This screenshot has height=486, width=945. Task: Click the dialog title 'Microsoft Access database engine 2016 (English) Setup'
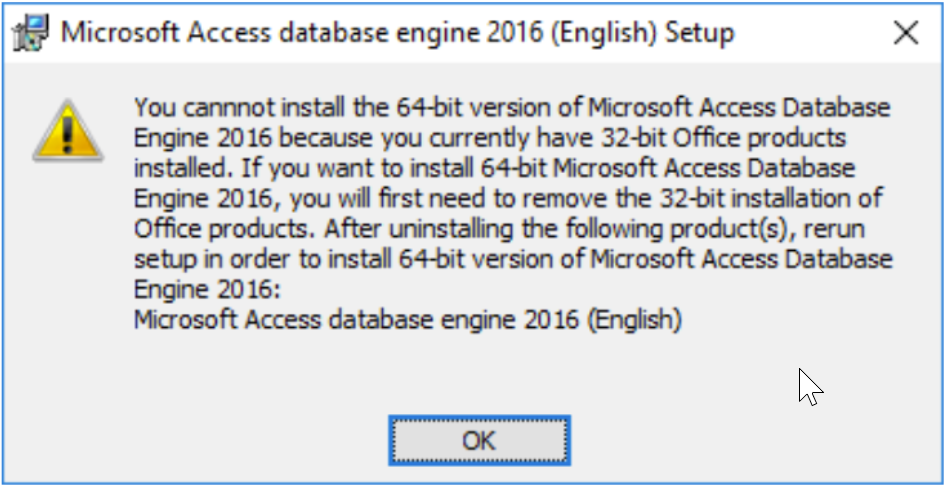pyautogui.click(x=397, y=33)
